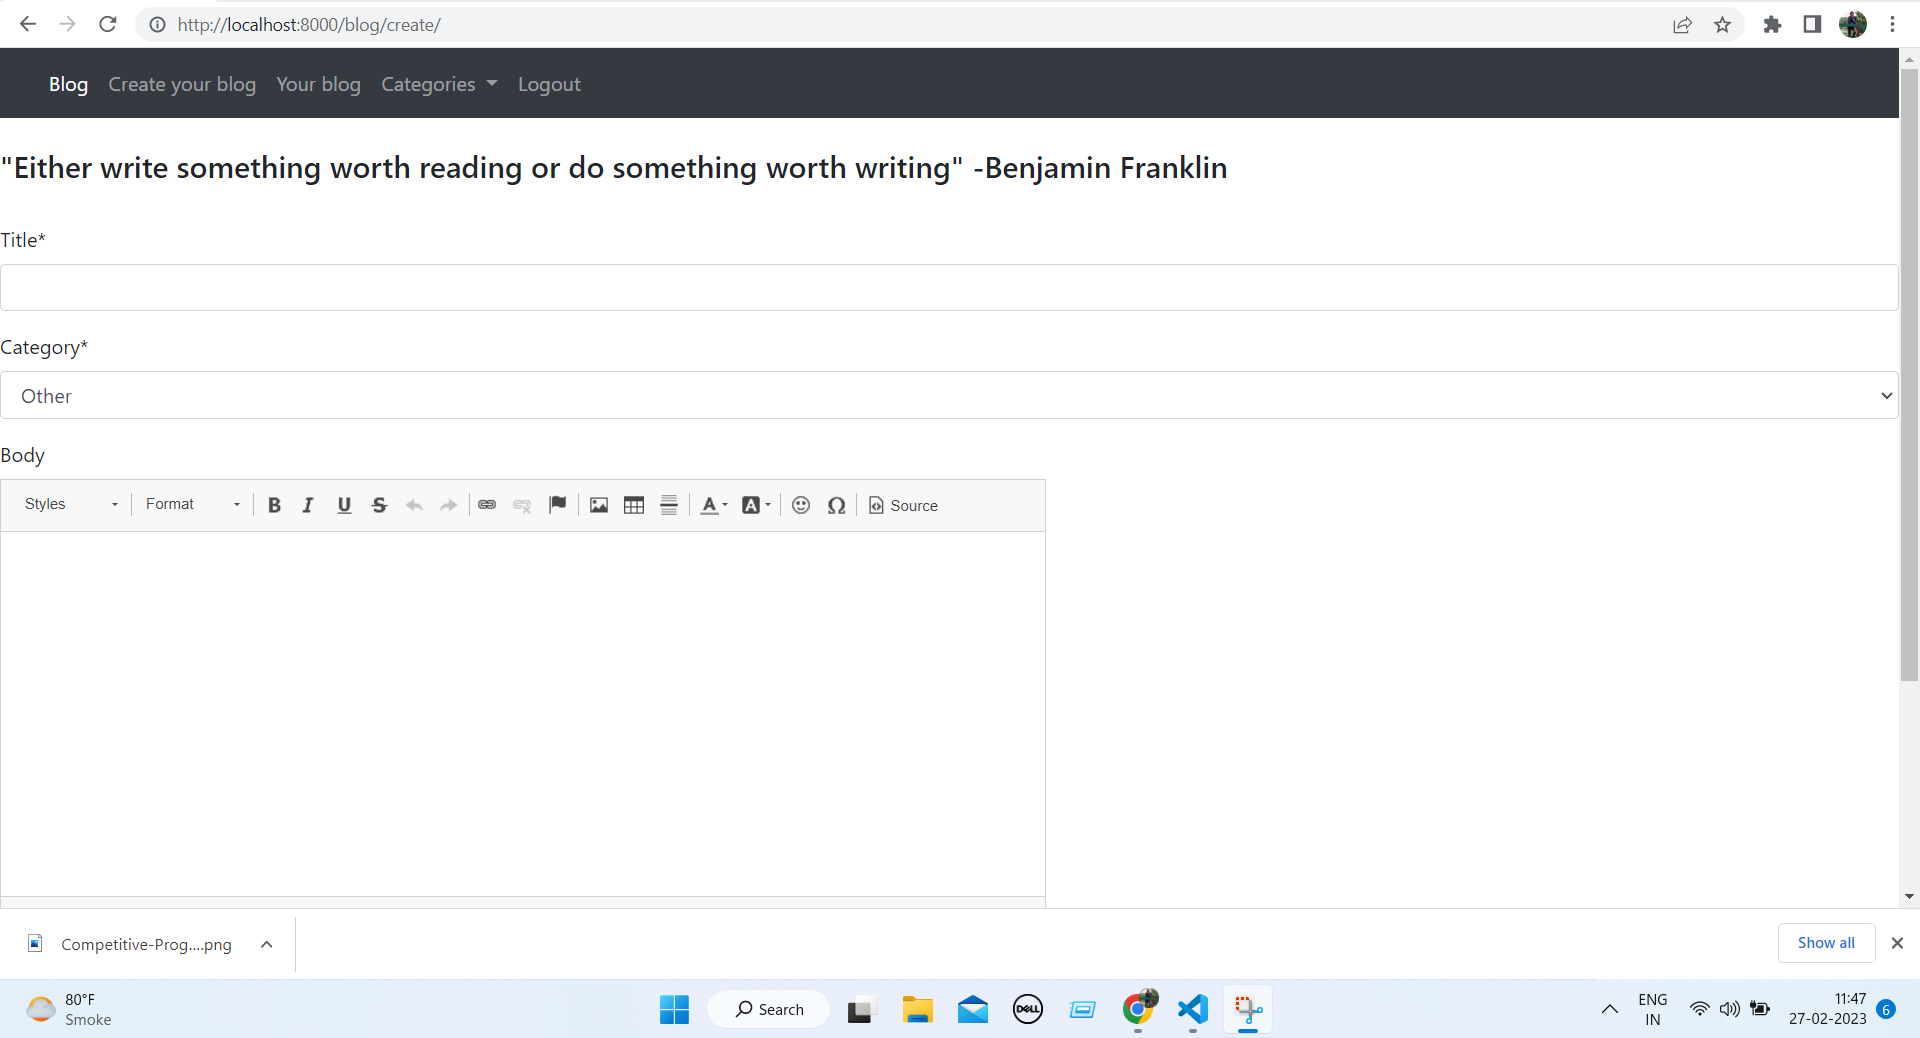Toggle Italic formatting in editor toolbar
Viewport: 1920px width, 1038px height.
click(308, 505)
